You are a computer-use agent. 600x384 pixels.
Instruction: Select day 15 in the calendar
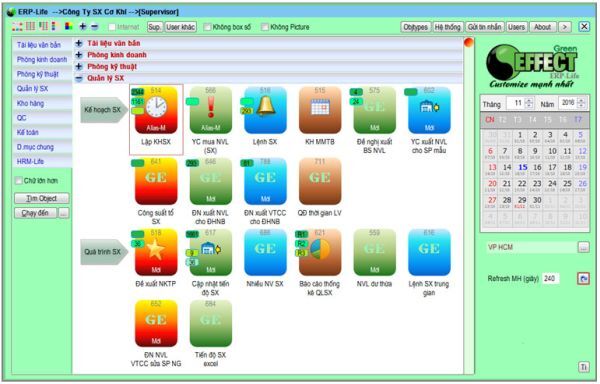[x=523, y=169]
